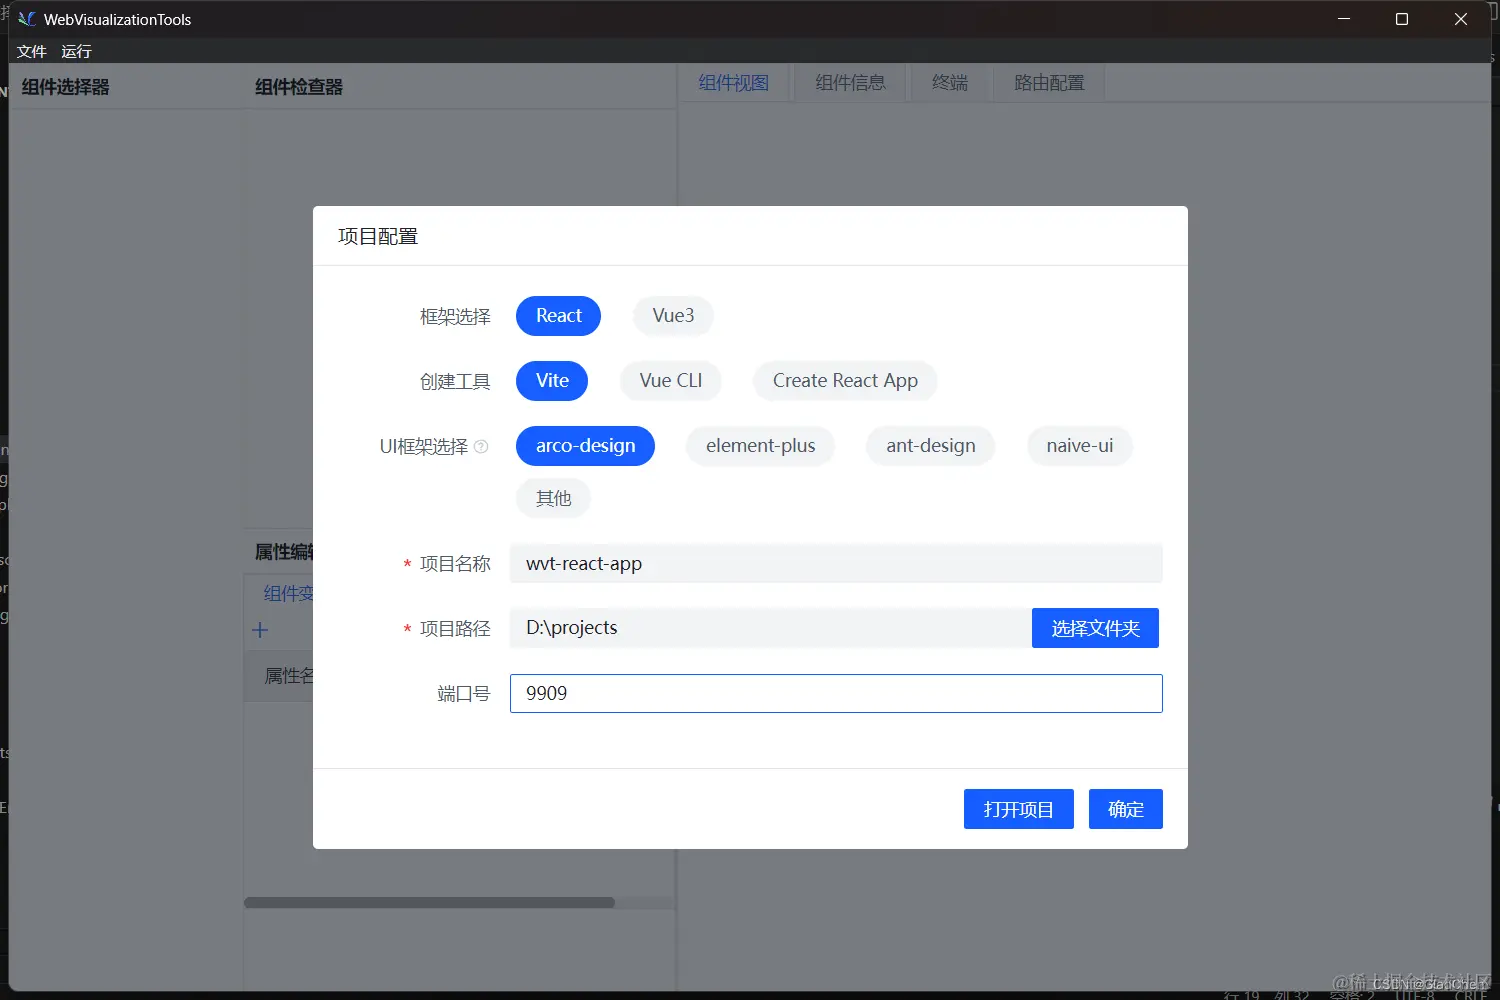Image resolution: width=1500 pixels, height=1000 pixels.
Task: Select arco-design UI framework
Action: (x=585, y=446)
